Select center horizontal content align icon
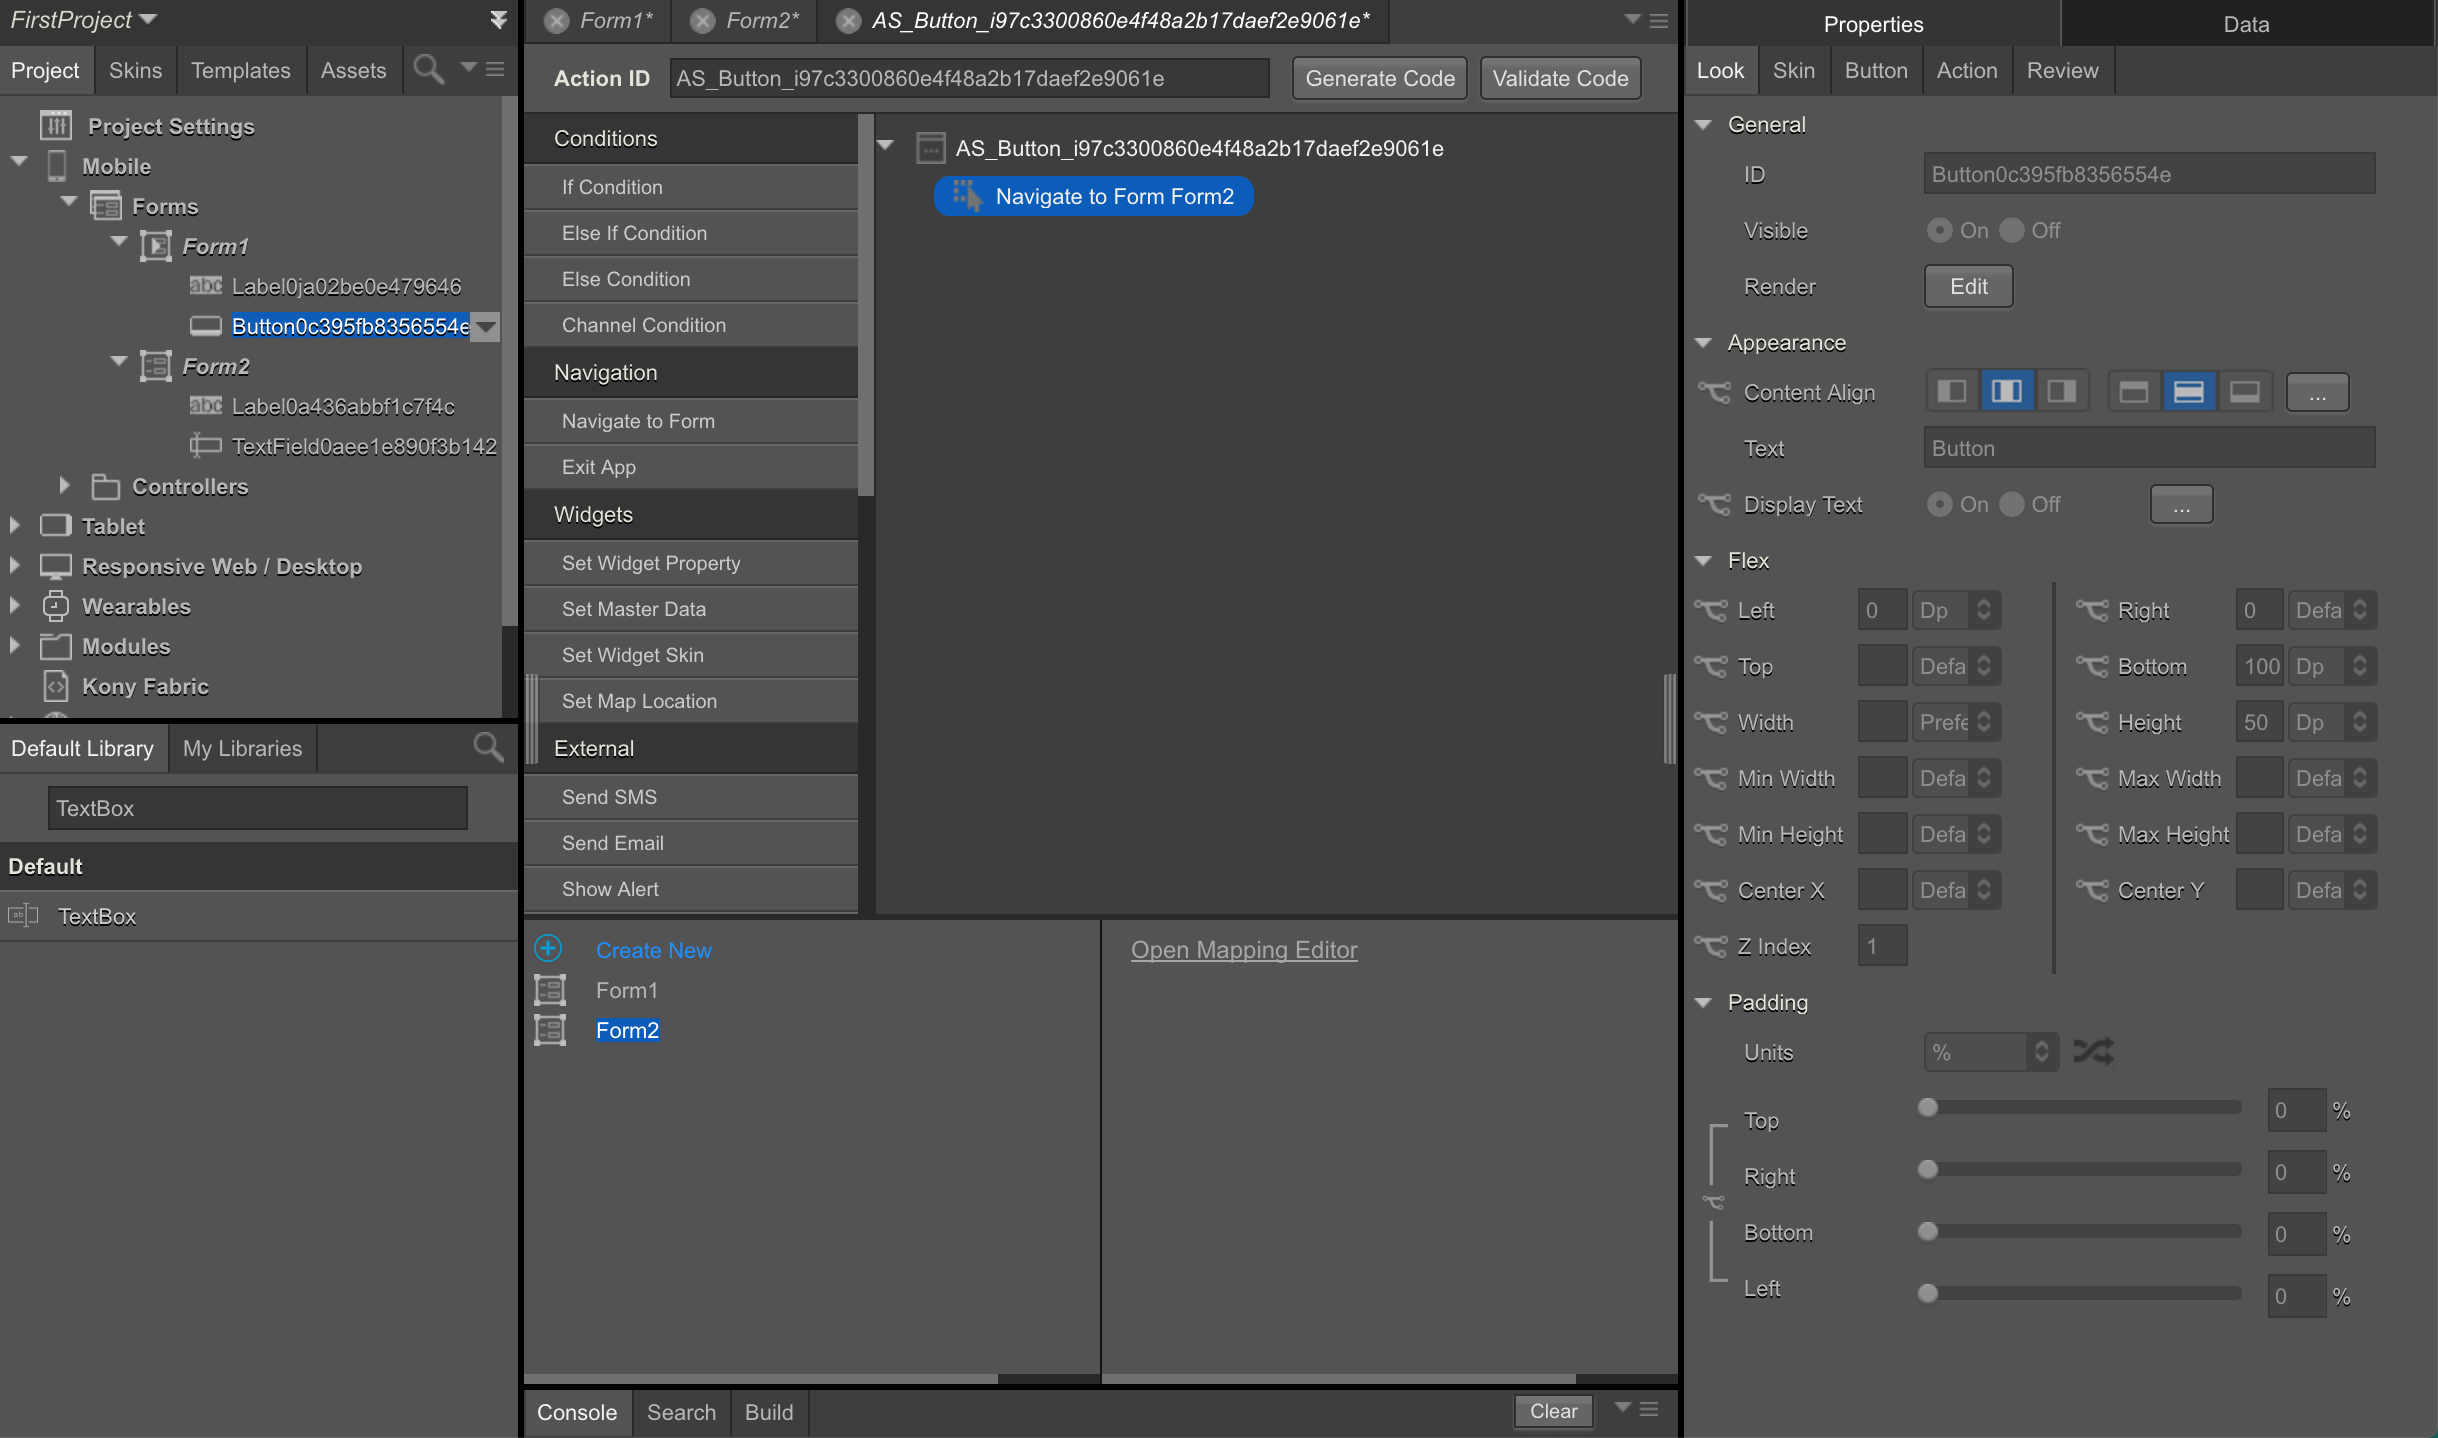The height and width of the screenshot is (1438, 2438). coord(2006,392)
